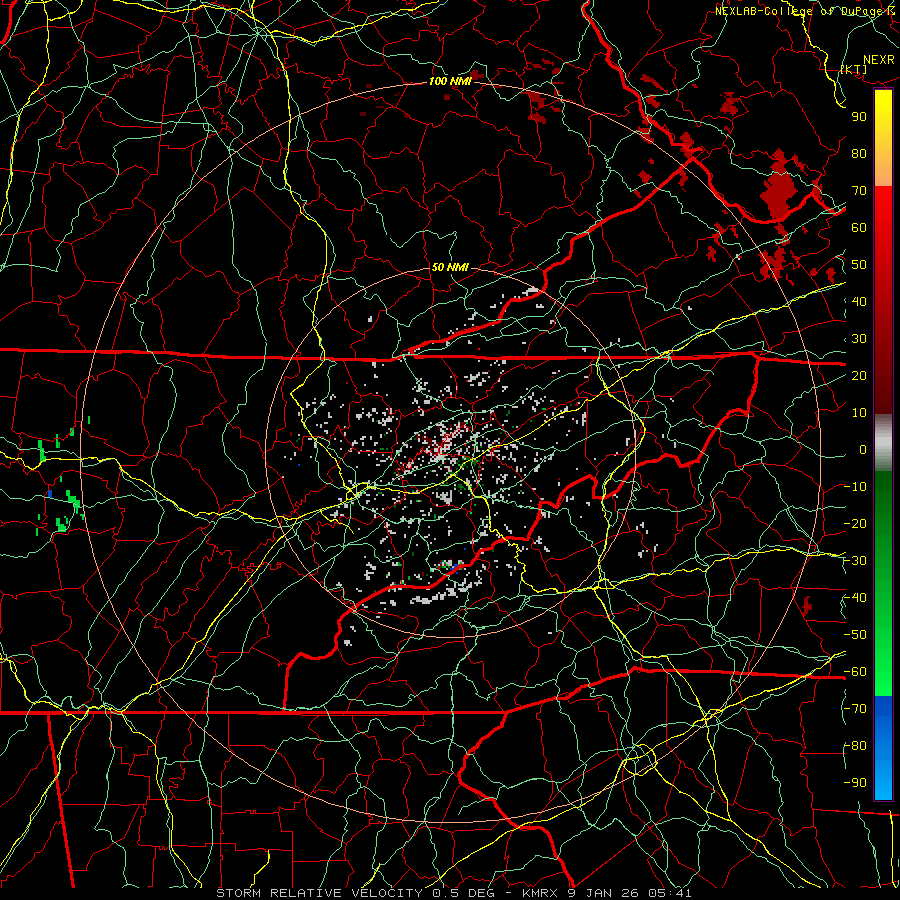900x900 pixels.
Task: Click the large dark red echo in the northeast
Action: pyautogui.click(x=779, y=192)
